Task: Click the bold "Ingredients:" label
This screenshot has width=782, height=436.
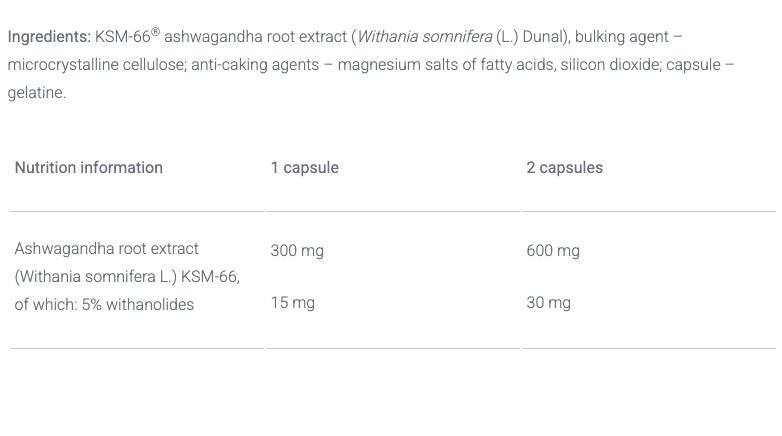Action: pos(49,37)
